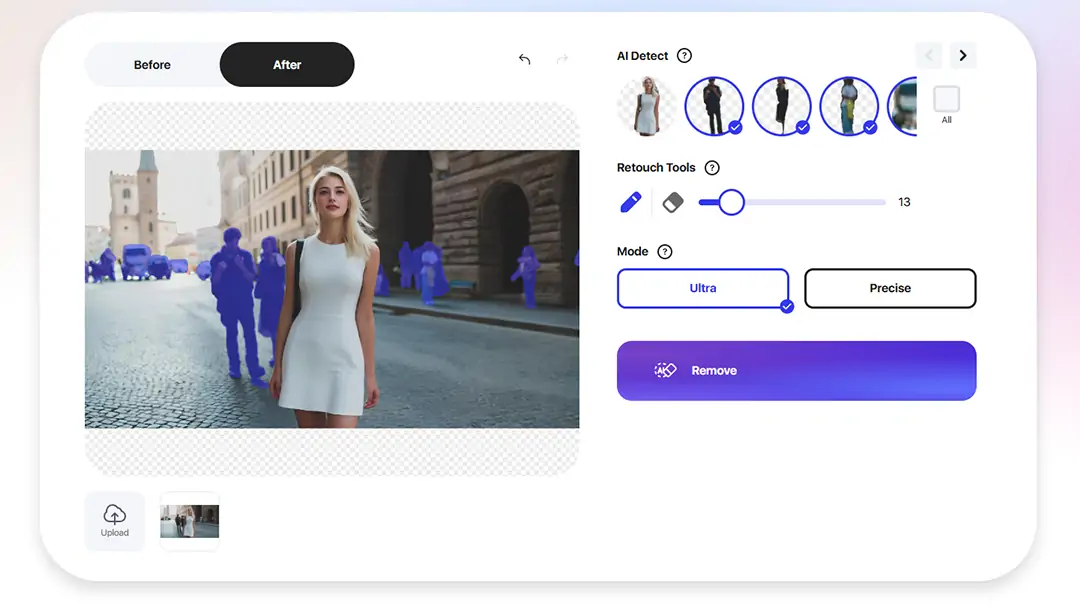Deselect the second checked dark figure detection

point(782,106)
